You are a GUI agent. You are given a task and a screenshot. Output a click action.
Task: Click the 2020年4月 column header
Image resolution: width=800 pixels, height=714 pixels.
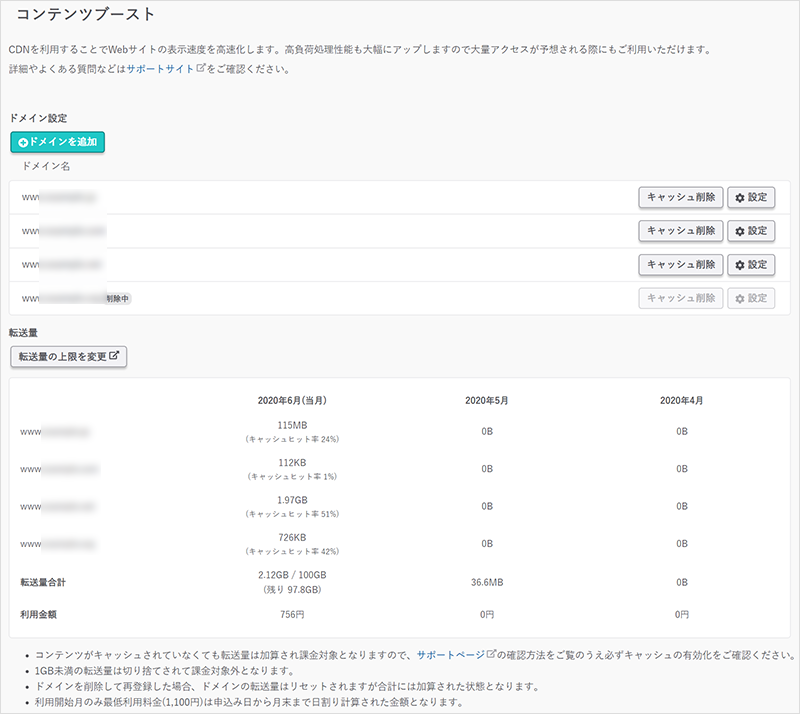pyautogui.click(x=681, y=400)
